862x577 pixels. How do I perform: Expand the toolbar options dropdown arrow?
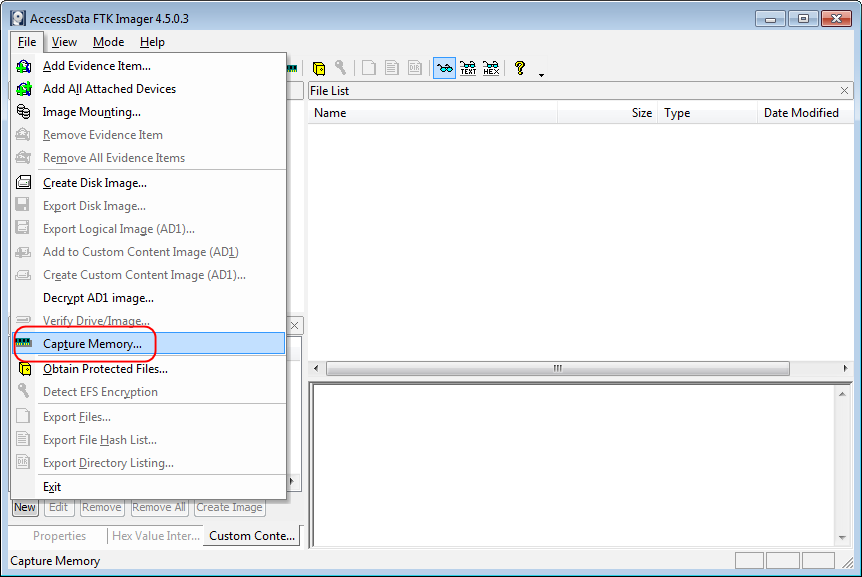pyautogui.click(x=541, y=75)
